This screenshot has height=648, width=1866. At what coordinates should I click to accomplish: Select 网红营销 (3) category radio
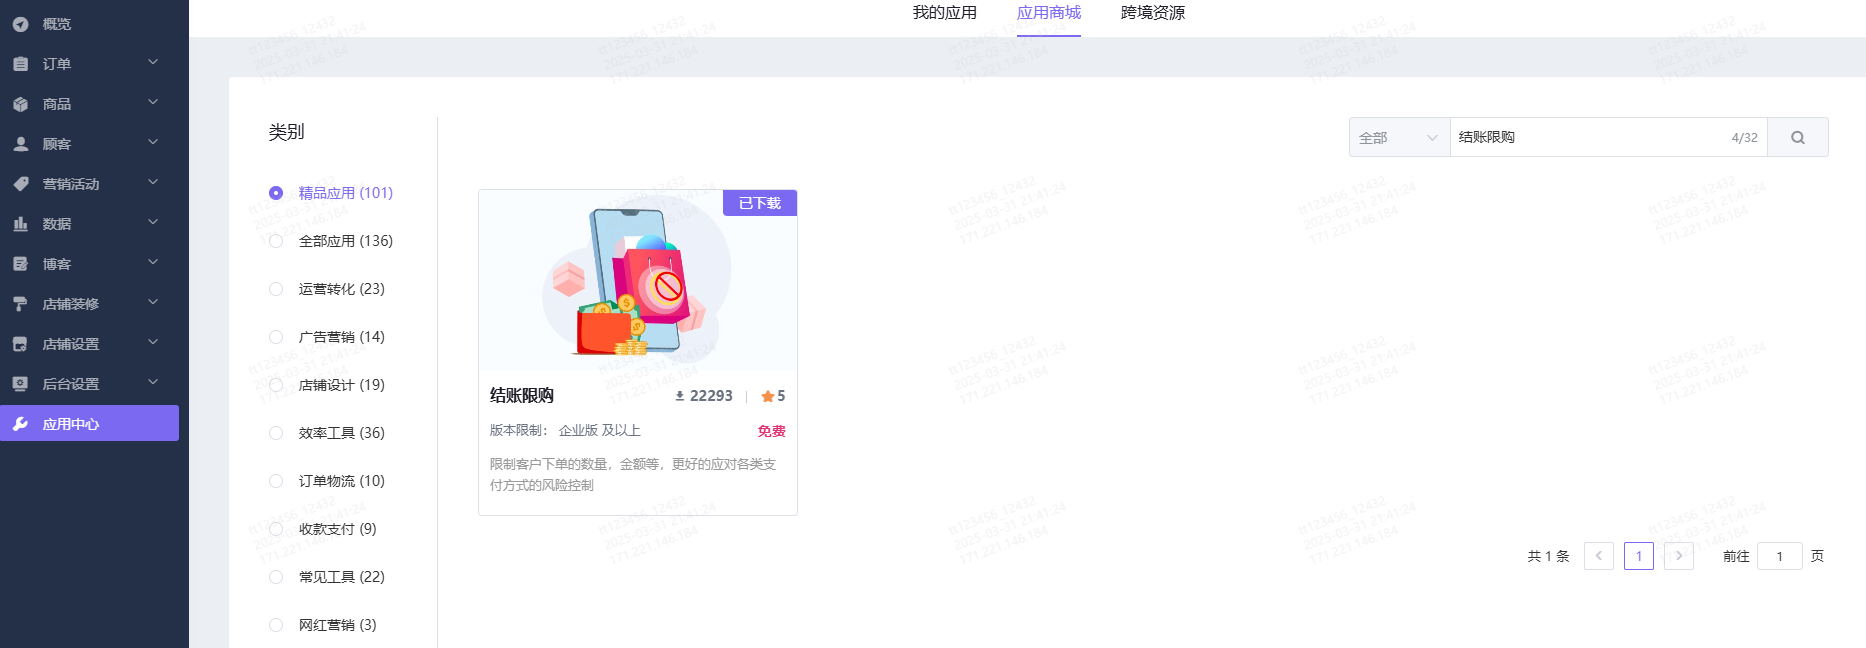click(x=276, y=625)
